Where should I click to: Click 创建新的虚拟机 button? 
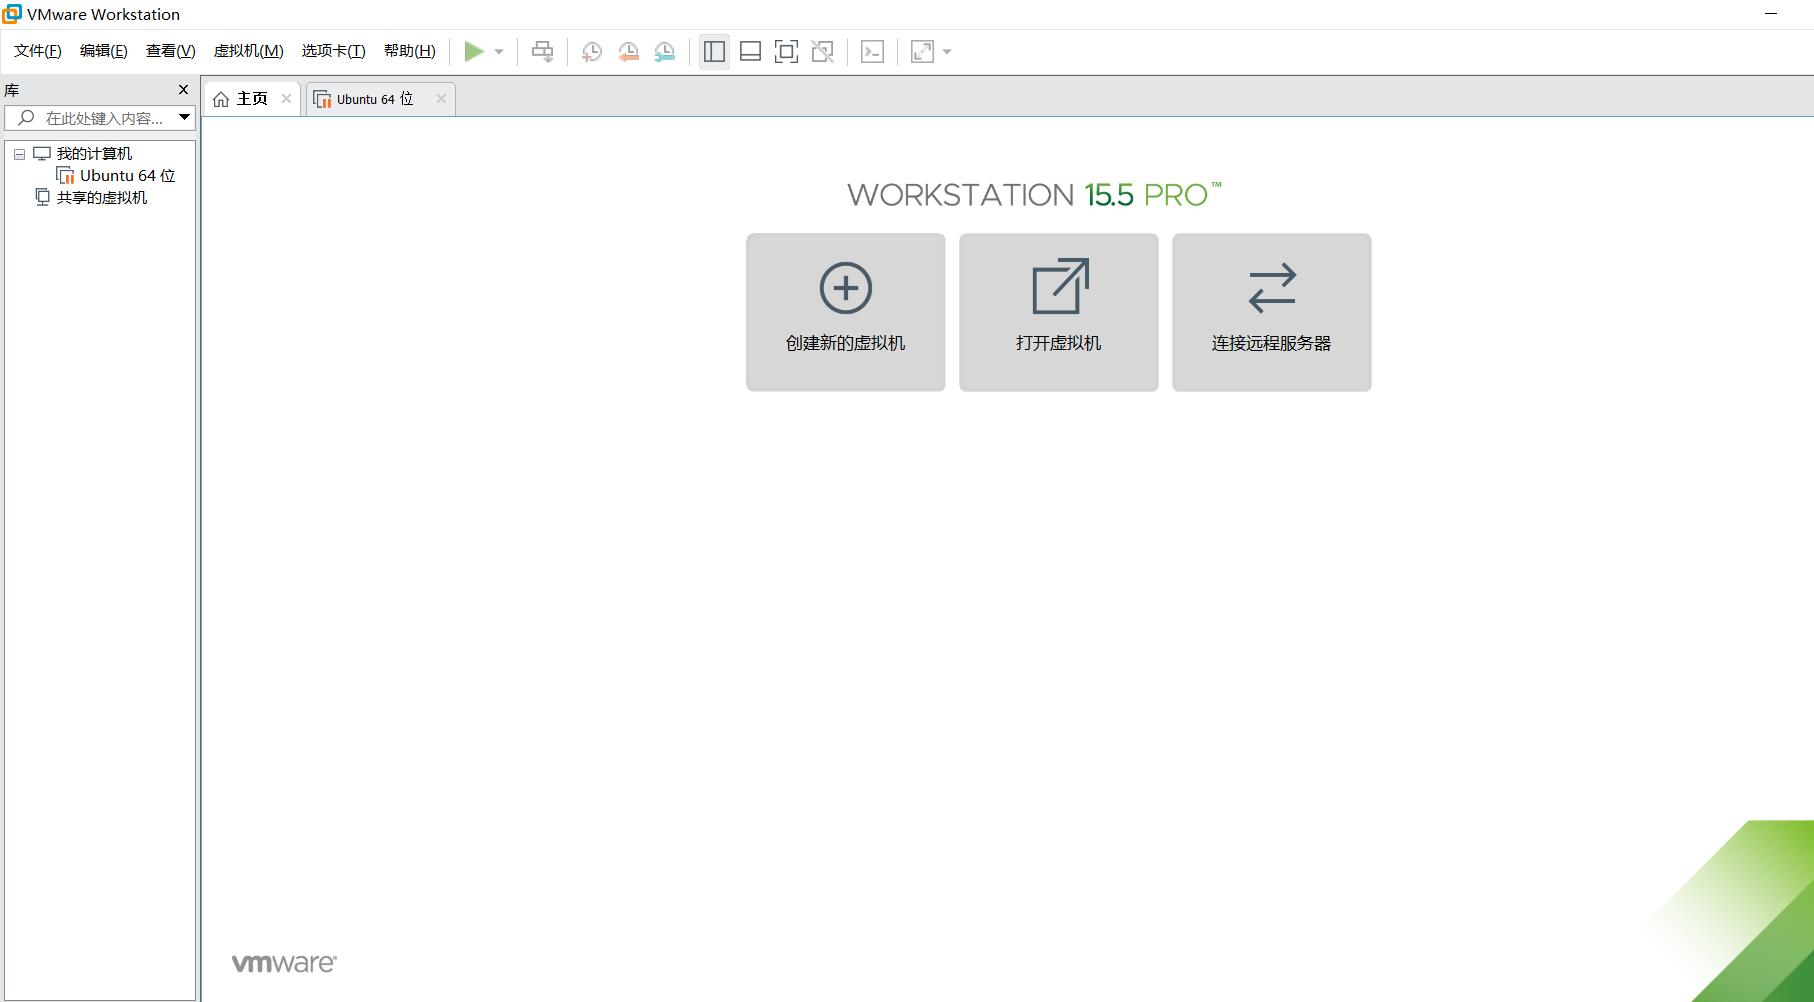click(846, 312)
